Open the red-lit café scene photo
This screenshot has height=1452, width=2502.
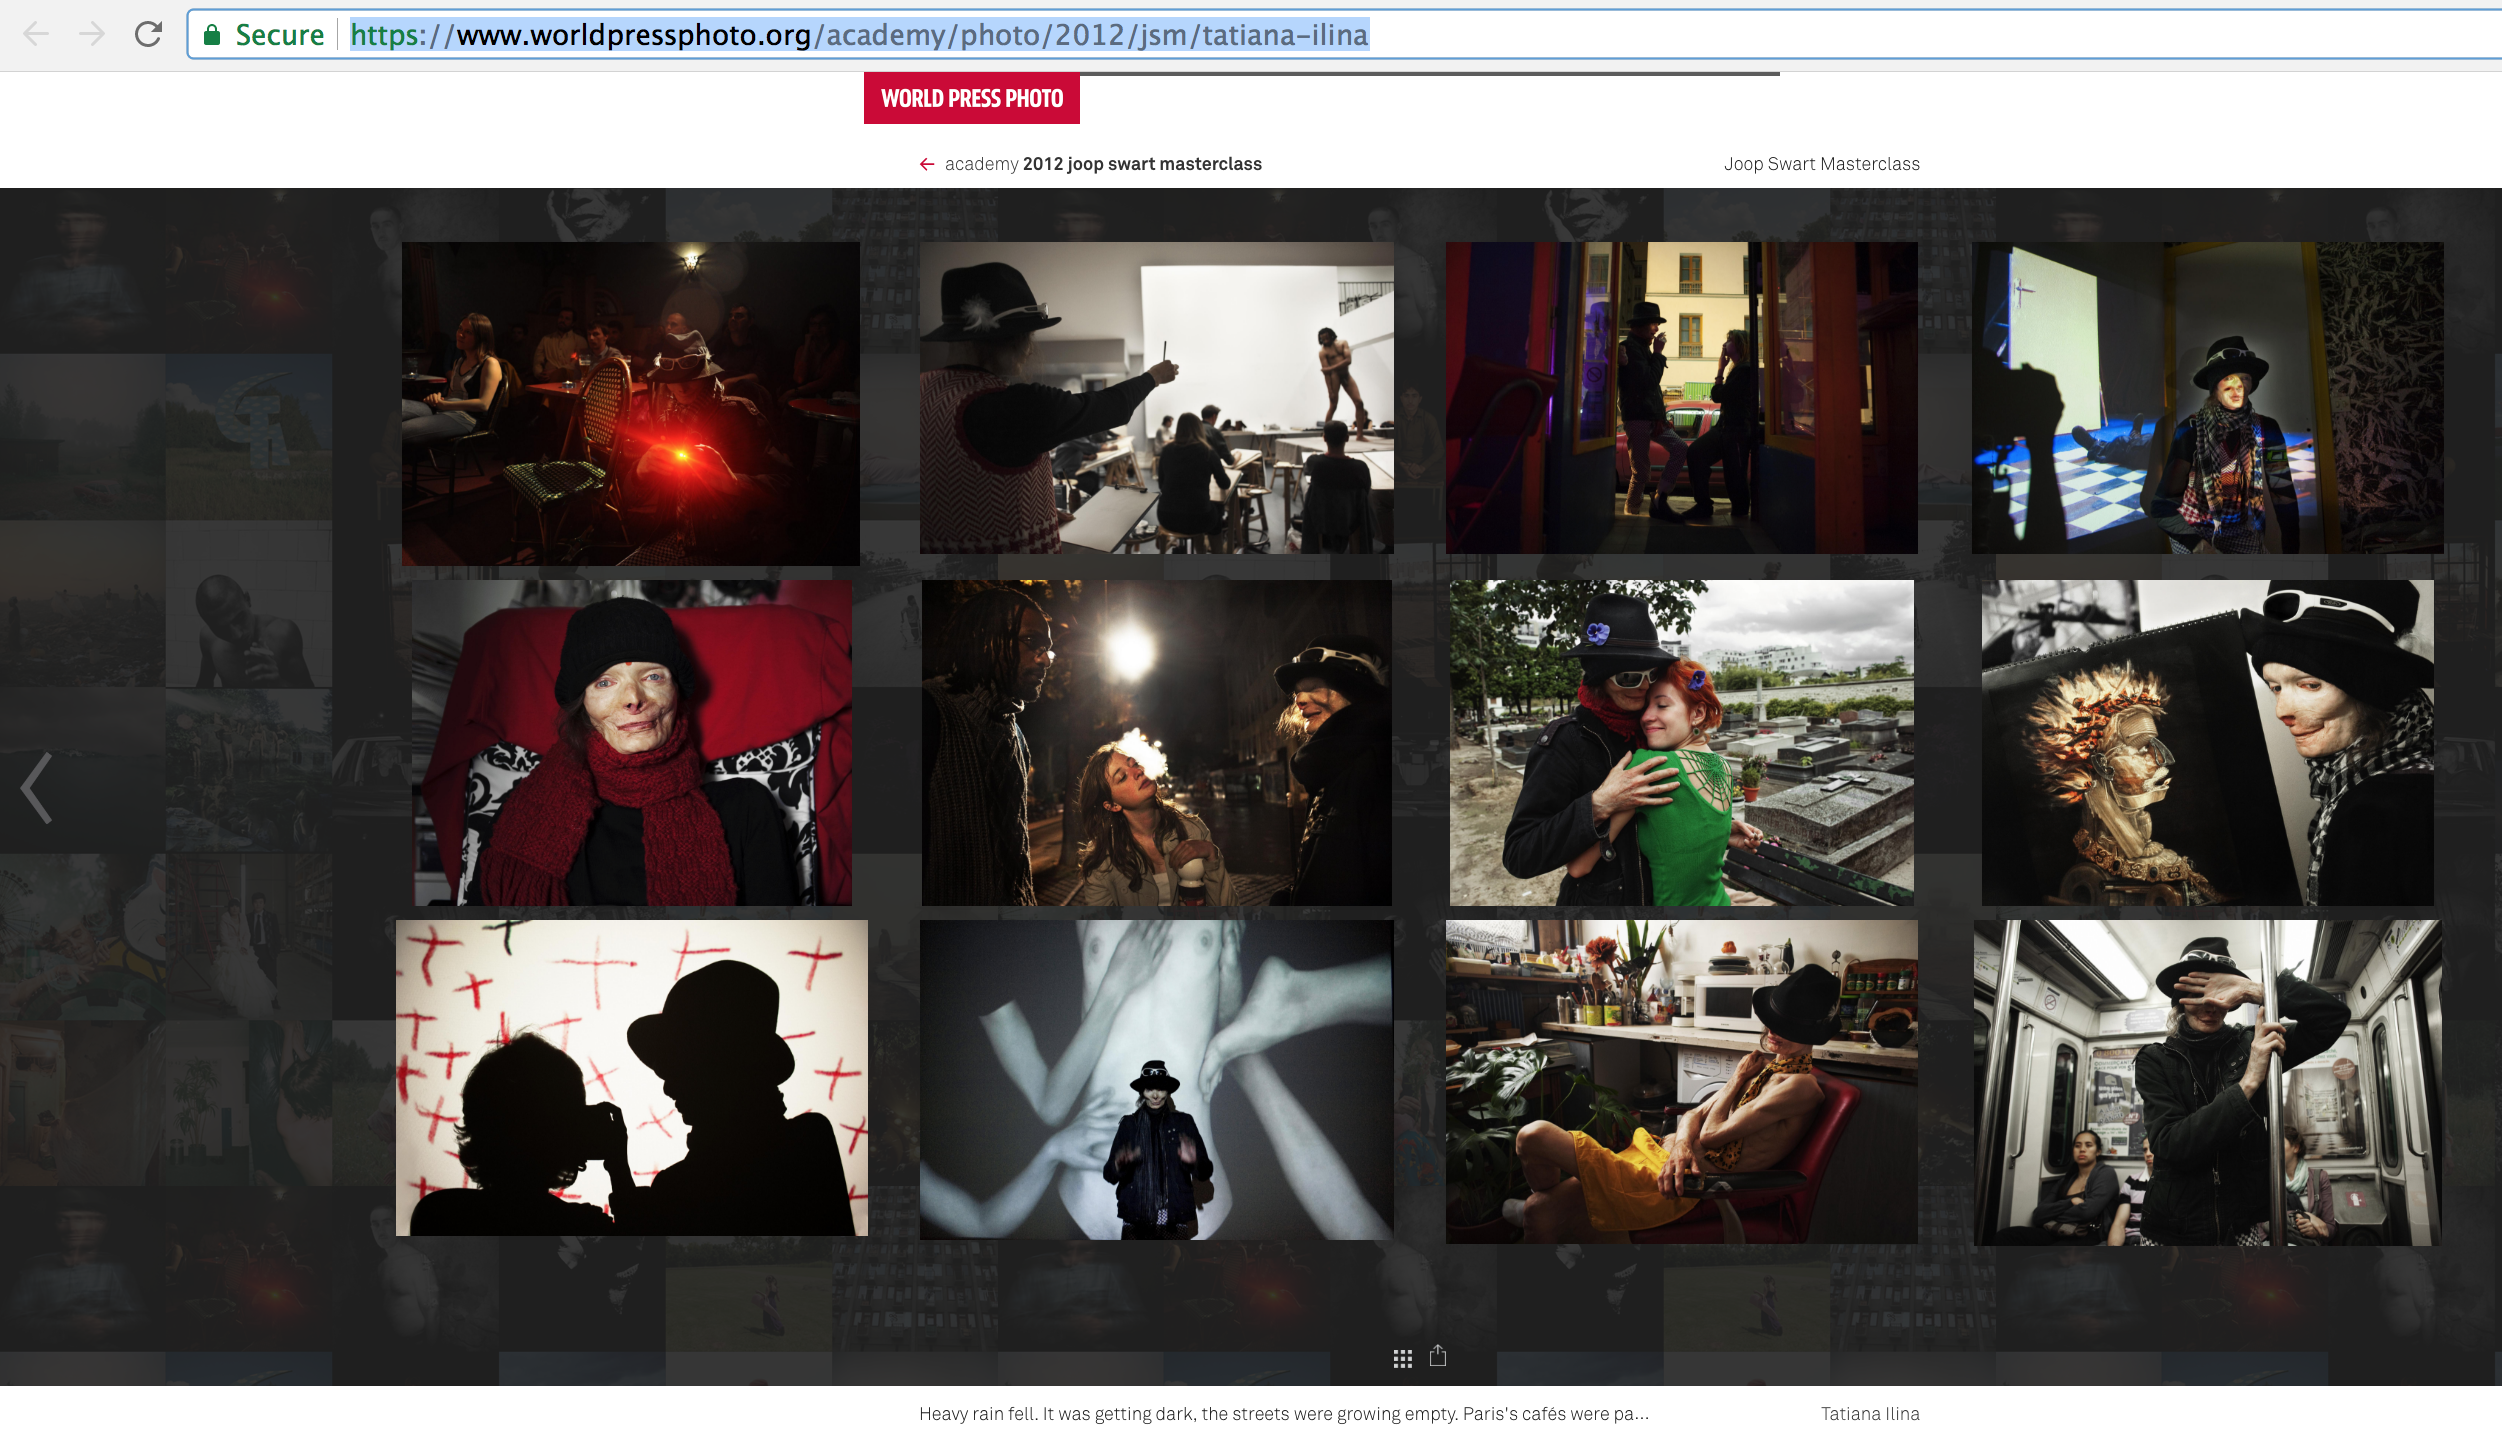pyautogui.click(x=631, y=404)
